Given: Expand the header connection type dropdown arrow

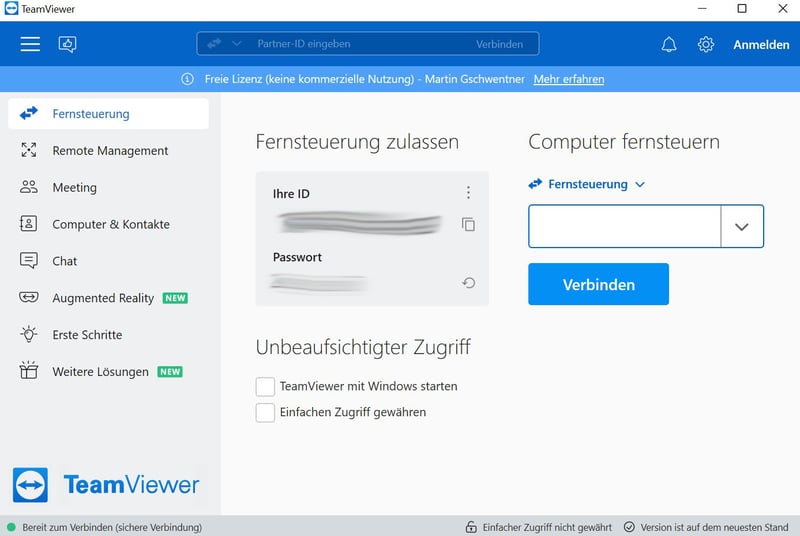Looking at the screenshot, I should (x=237, y=44).
